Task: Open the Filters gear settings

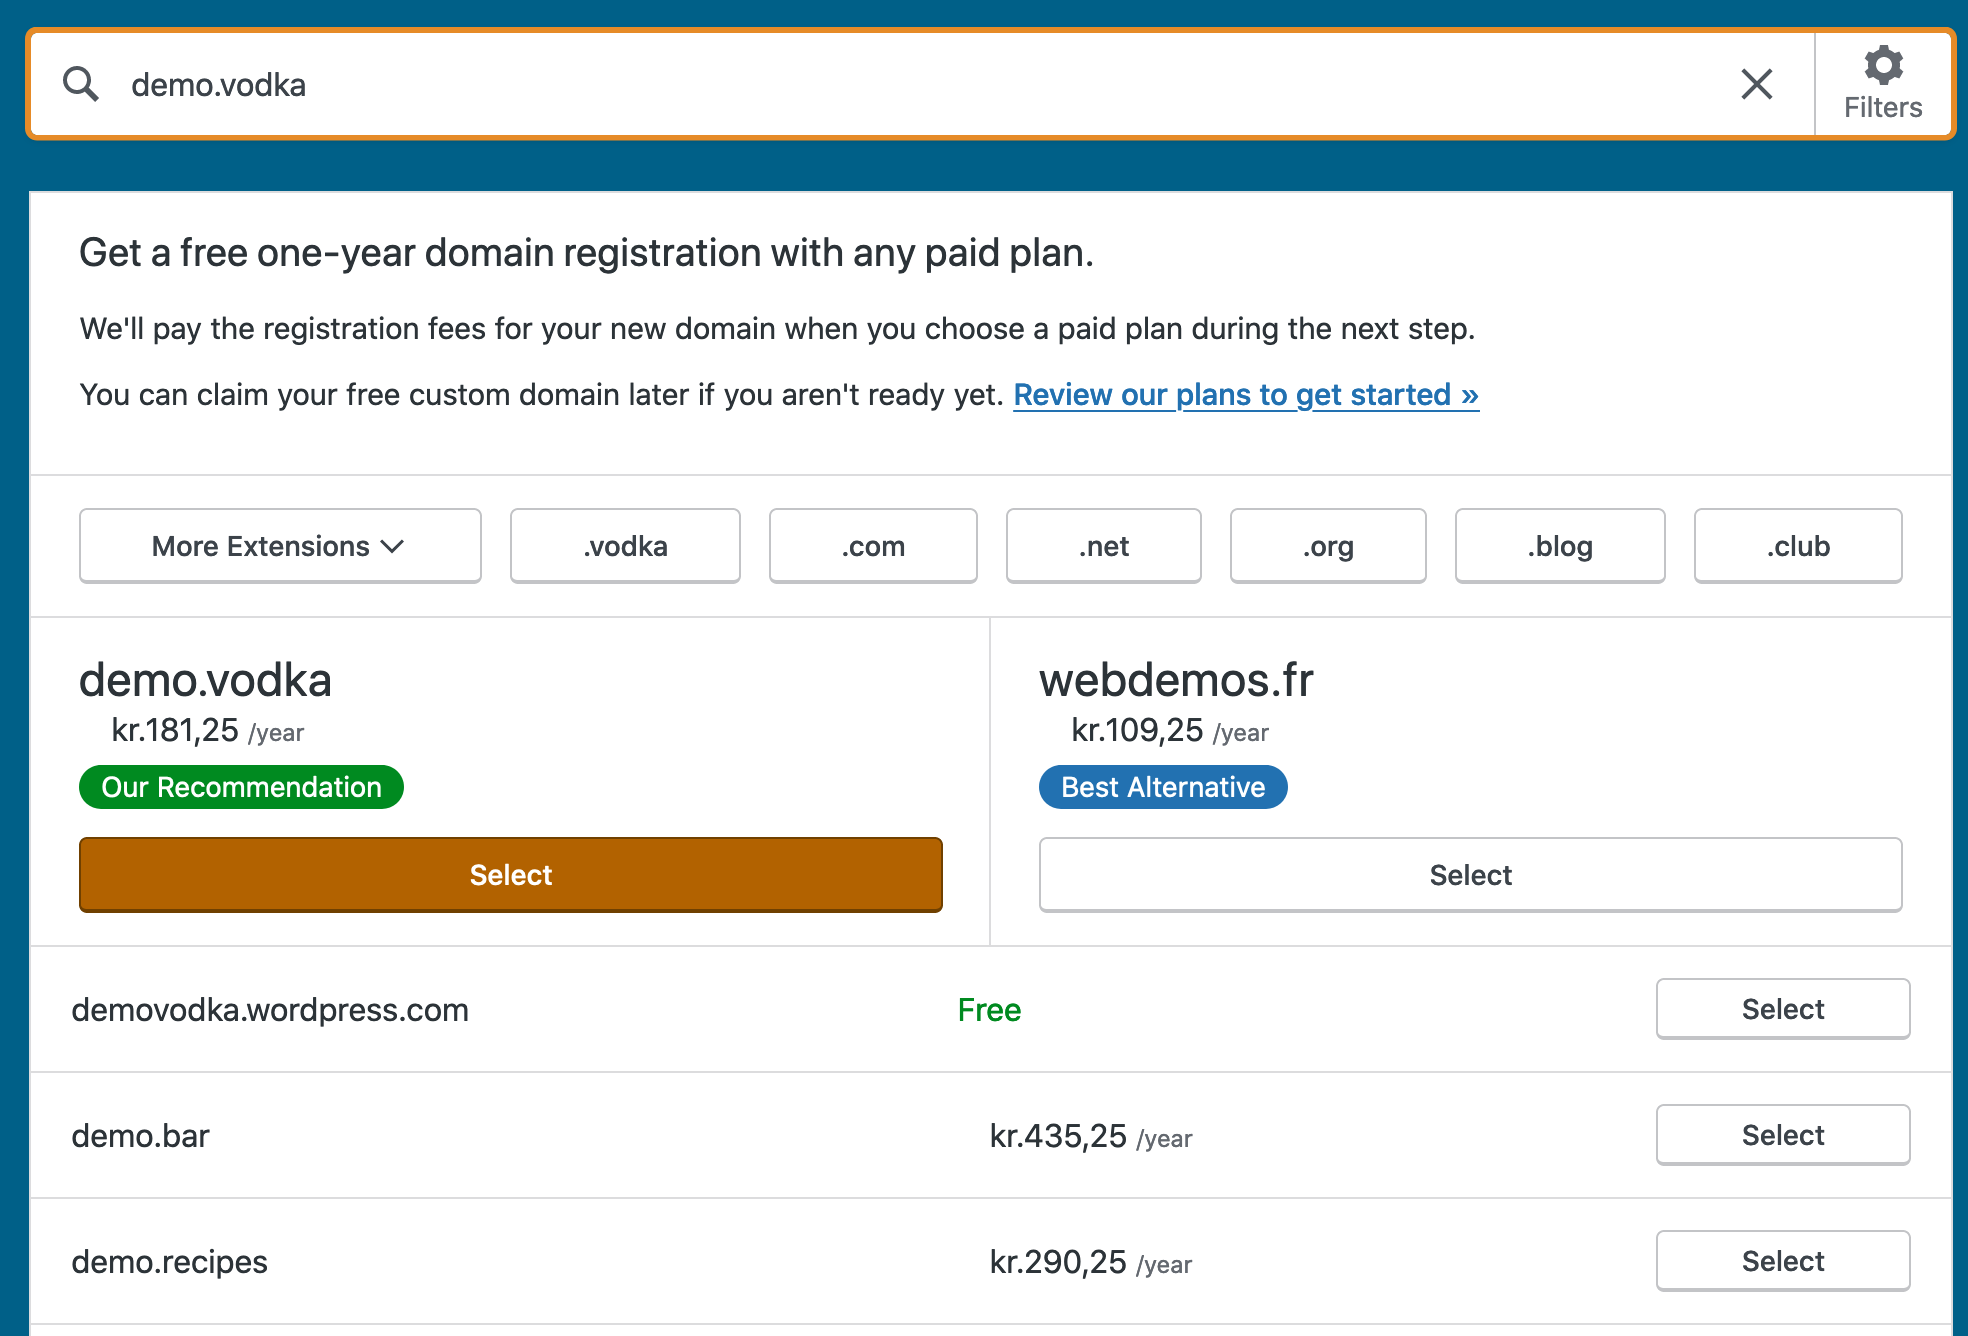Action: click(x=1883, y=84)
